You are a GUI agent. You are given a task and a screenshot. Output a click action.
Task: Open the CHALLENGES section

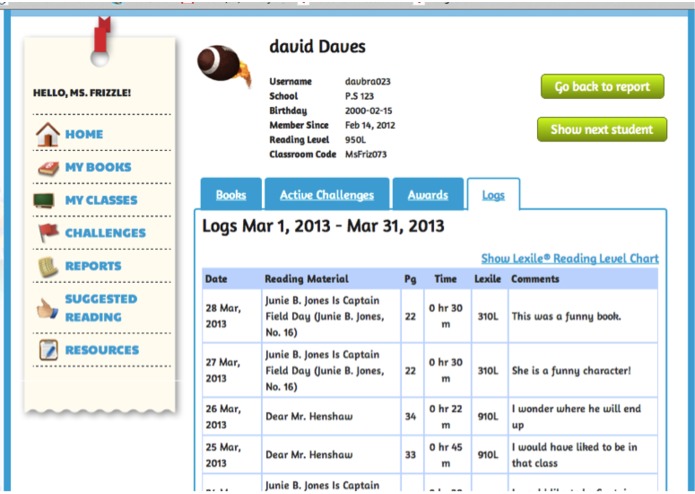point(105,233)
